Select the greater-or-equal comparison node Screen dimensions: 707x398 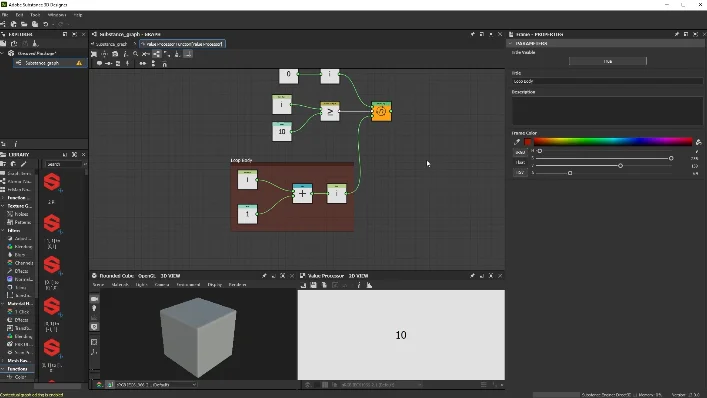(x=330, y=111)
